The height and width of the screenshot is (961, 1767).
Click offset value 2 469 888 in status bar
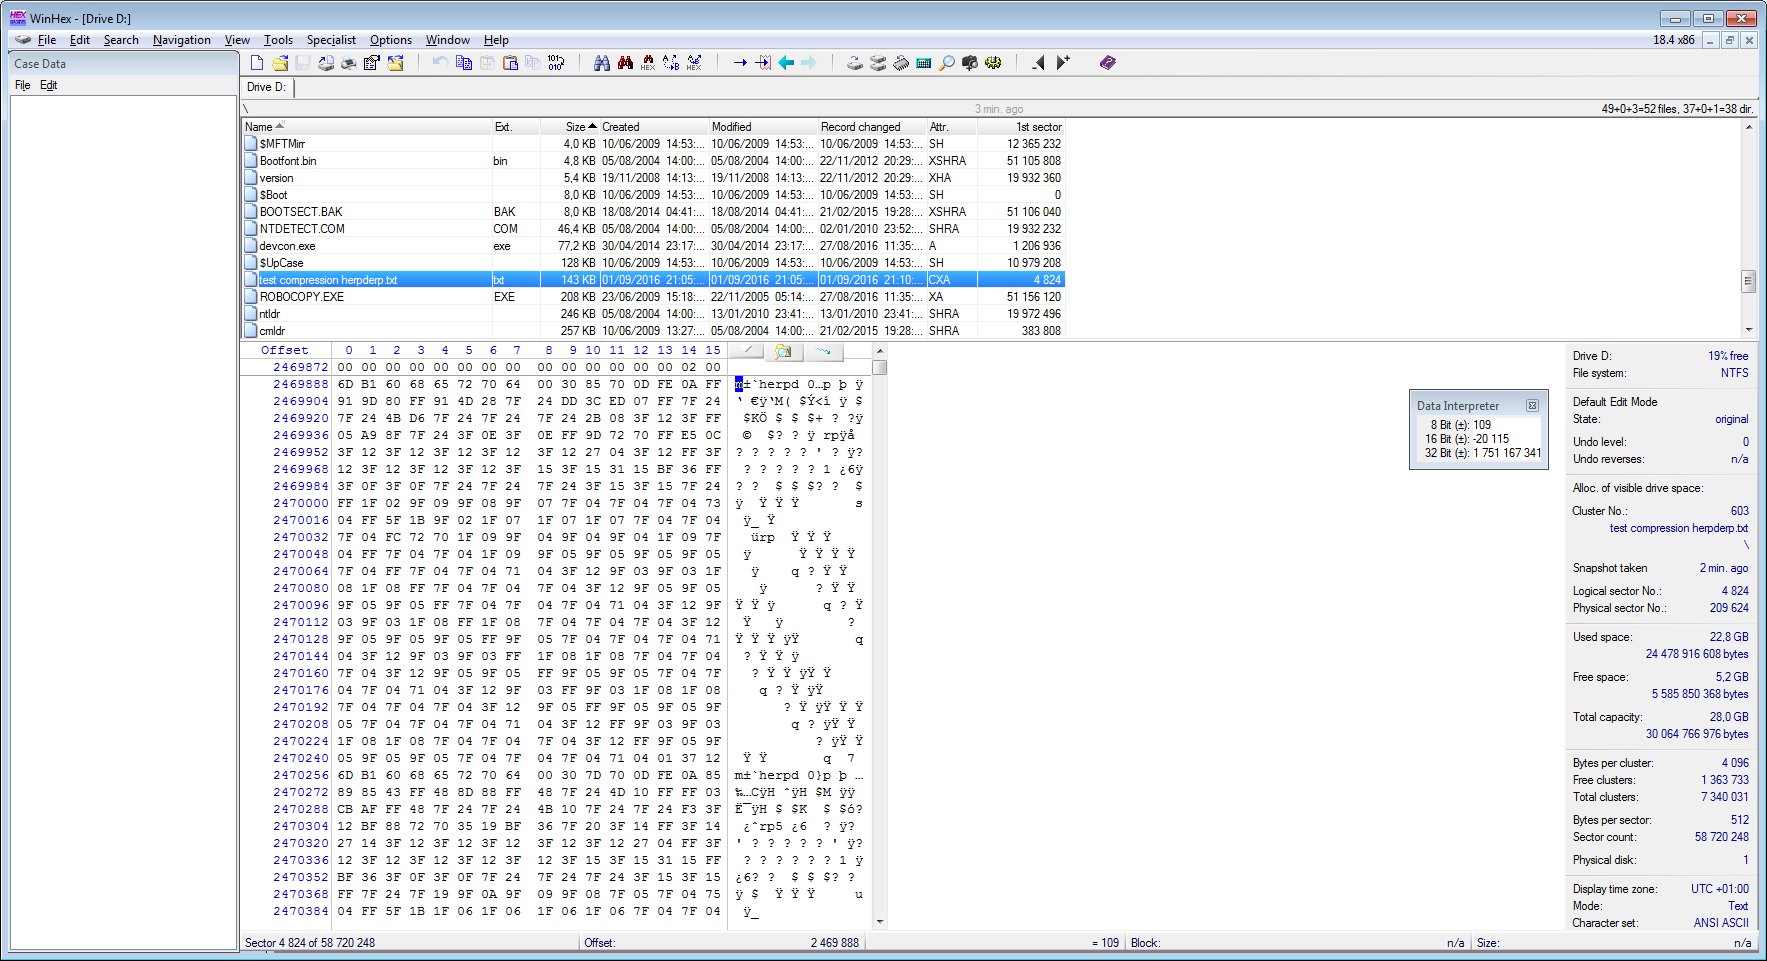[x=835, y=943]
